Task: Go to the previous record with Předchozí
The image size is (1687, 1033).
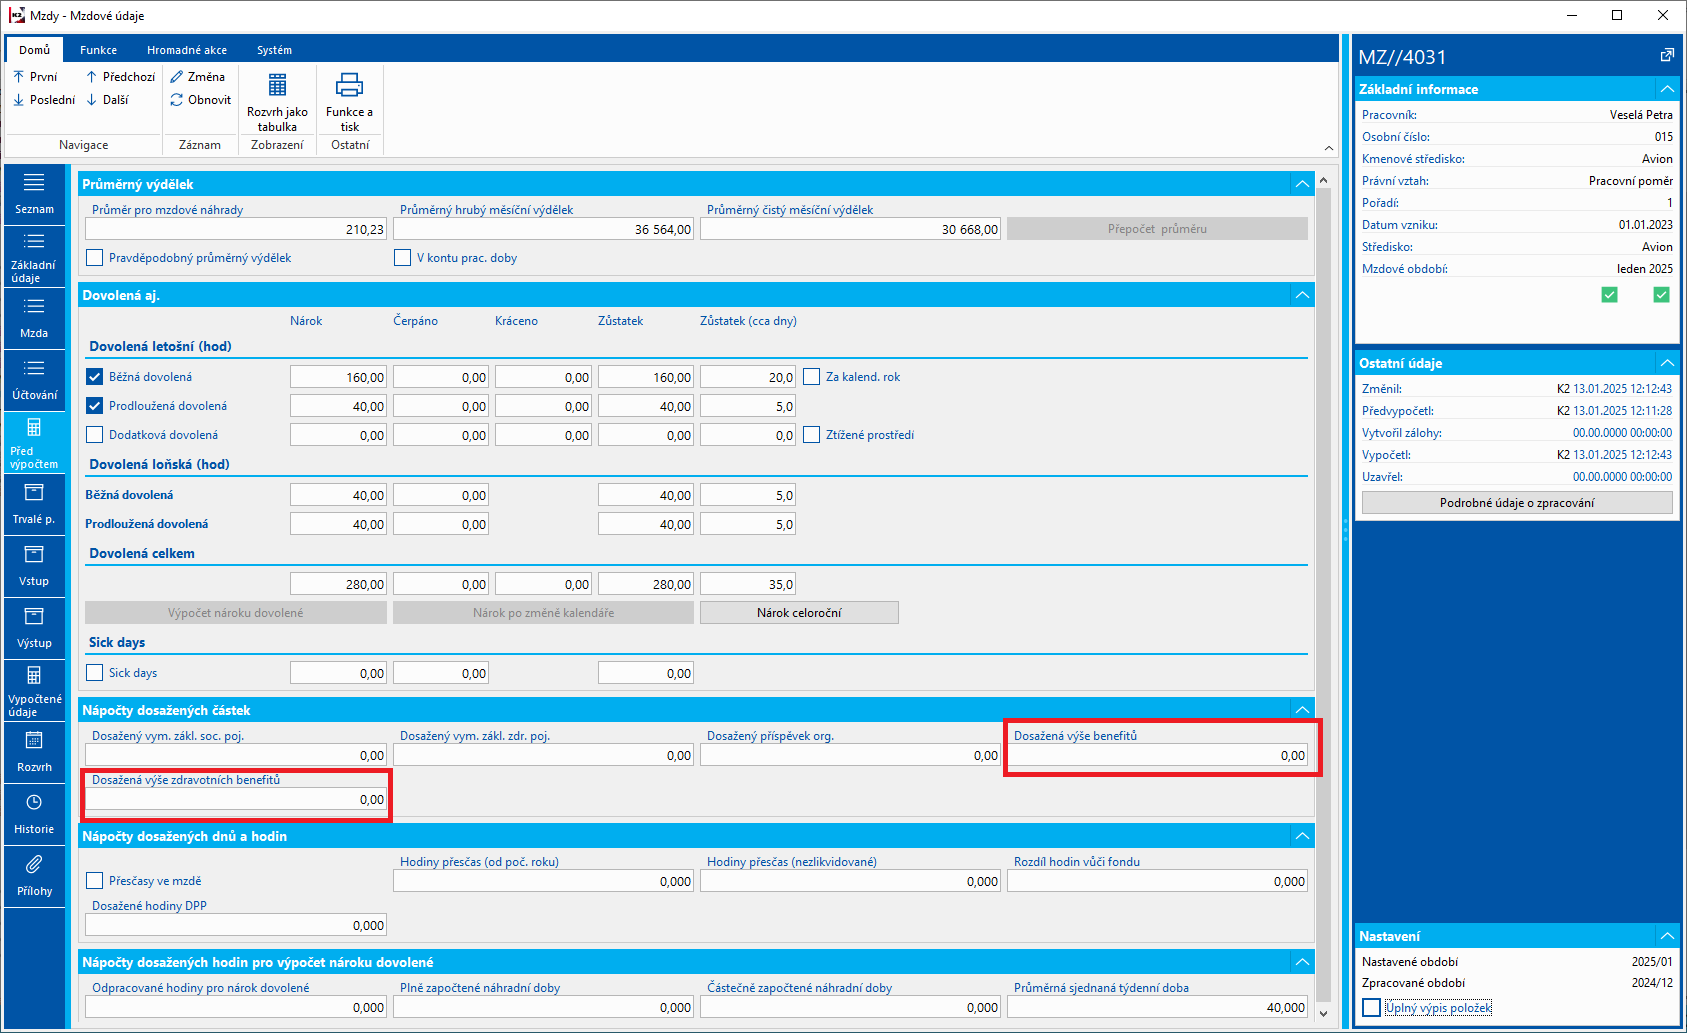Action: pyautogui.click(x=120, y=77)
